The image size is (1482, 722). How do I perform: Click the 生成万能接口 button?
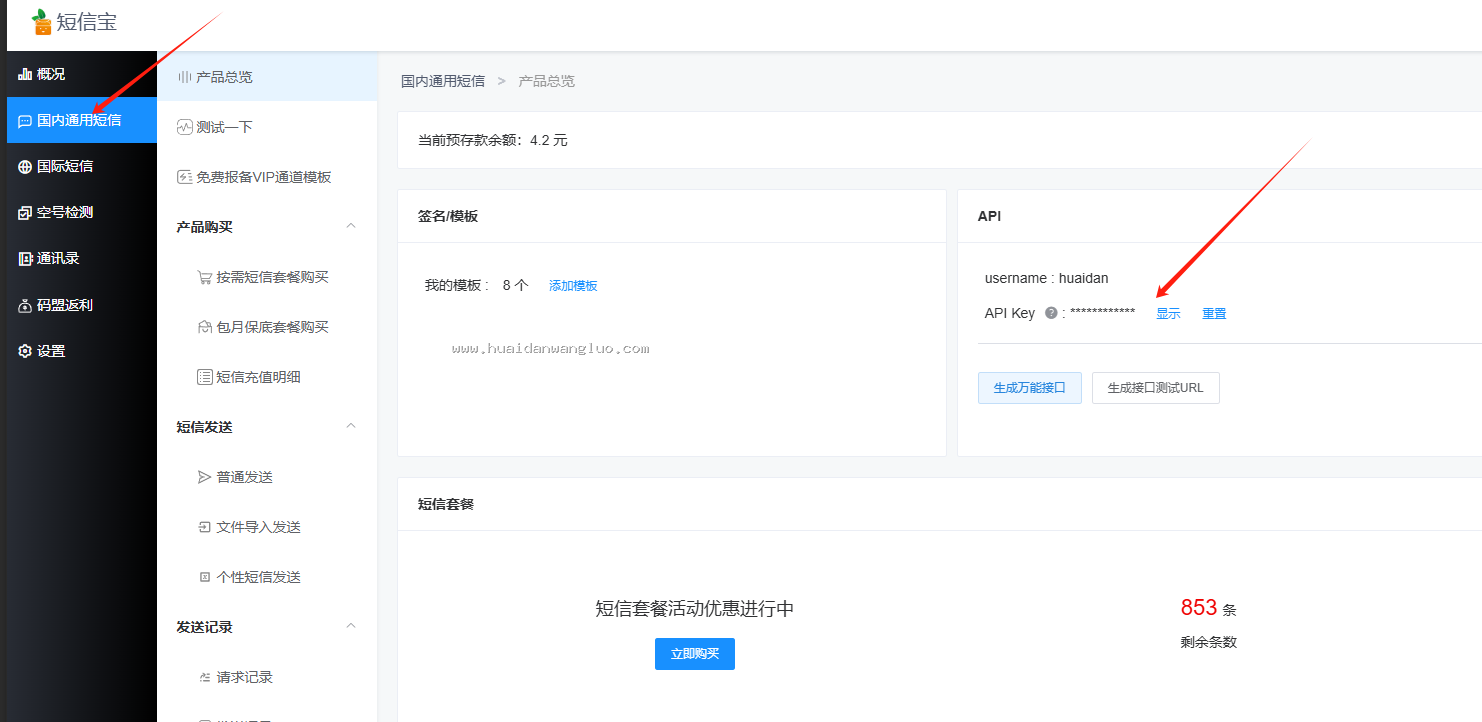(1030, 388)
